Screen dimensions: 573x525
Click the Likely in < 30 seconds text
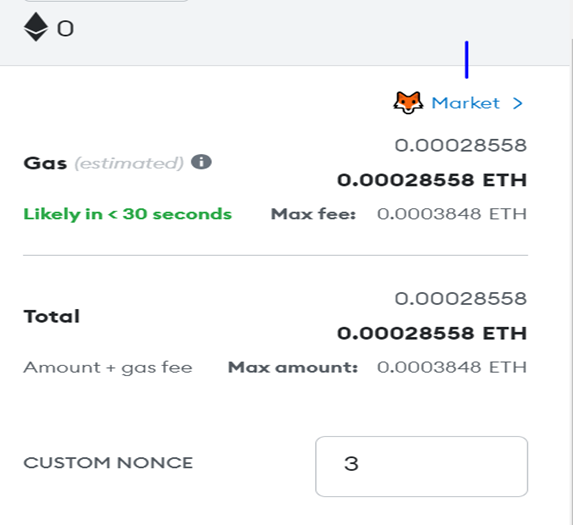coord(128,214)
